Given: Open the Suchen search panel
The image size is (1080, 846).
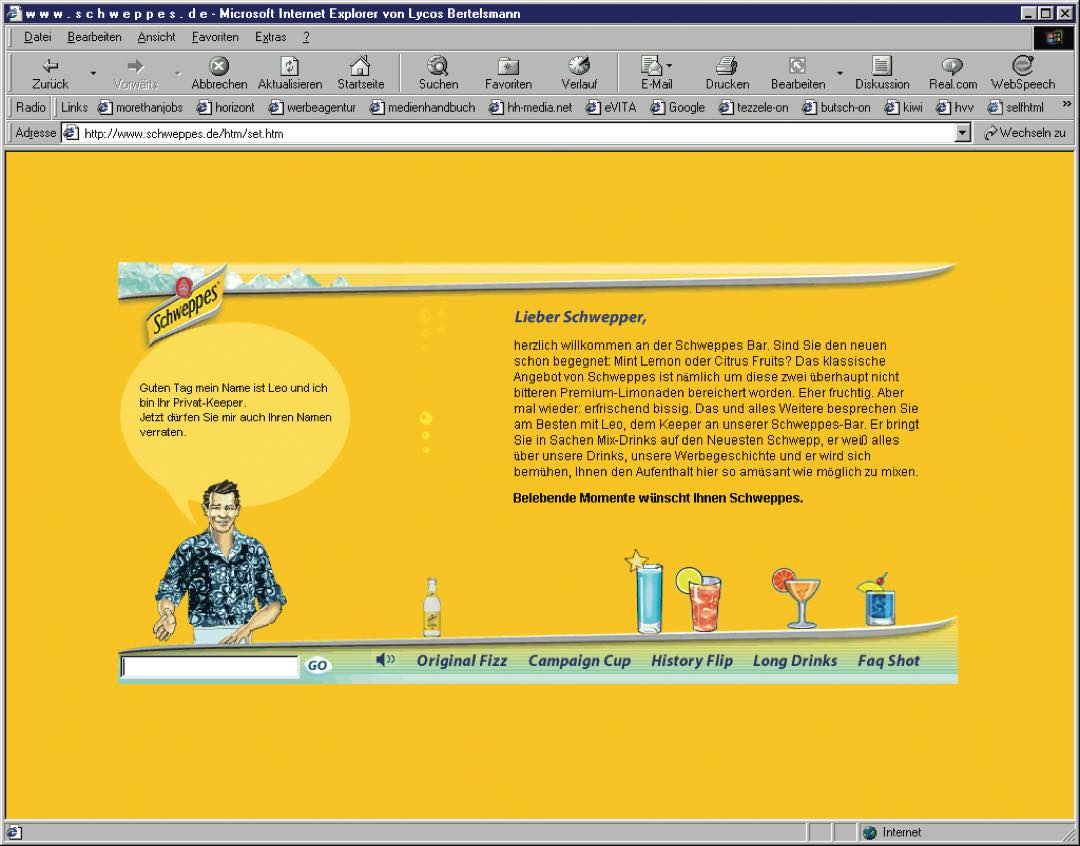Looking at the screenshot, I should point(438,72).
